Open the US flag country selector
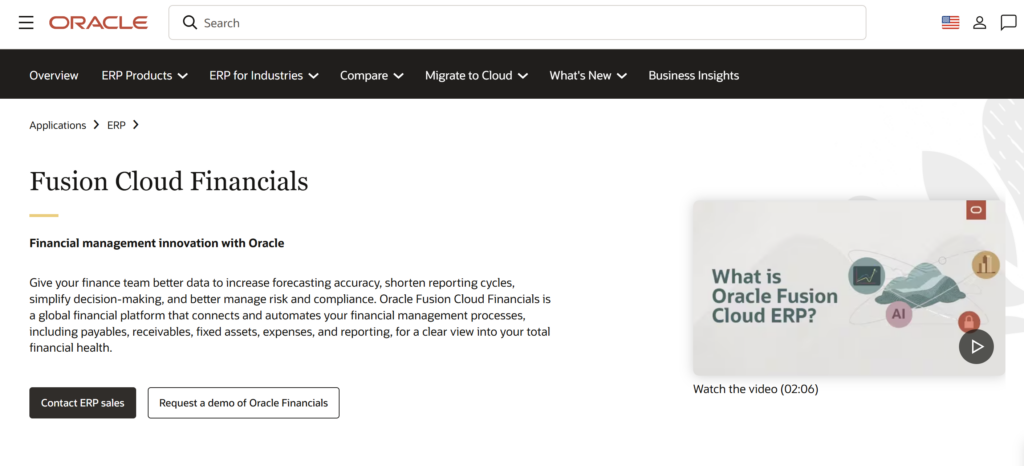This screenshot has height=466, width=1024. (950, 23)
